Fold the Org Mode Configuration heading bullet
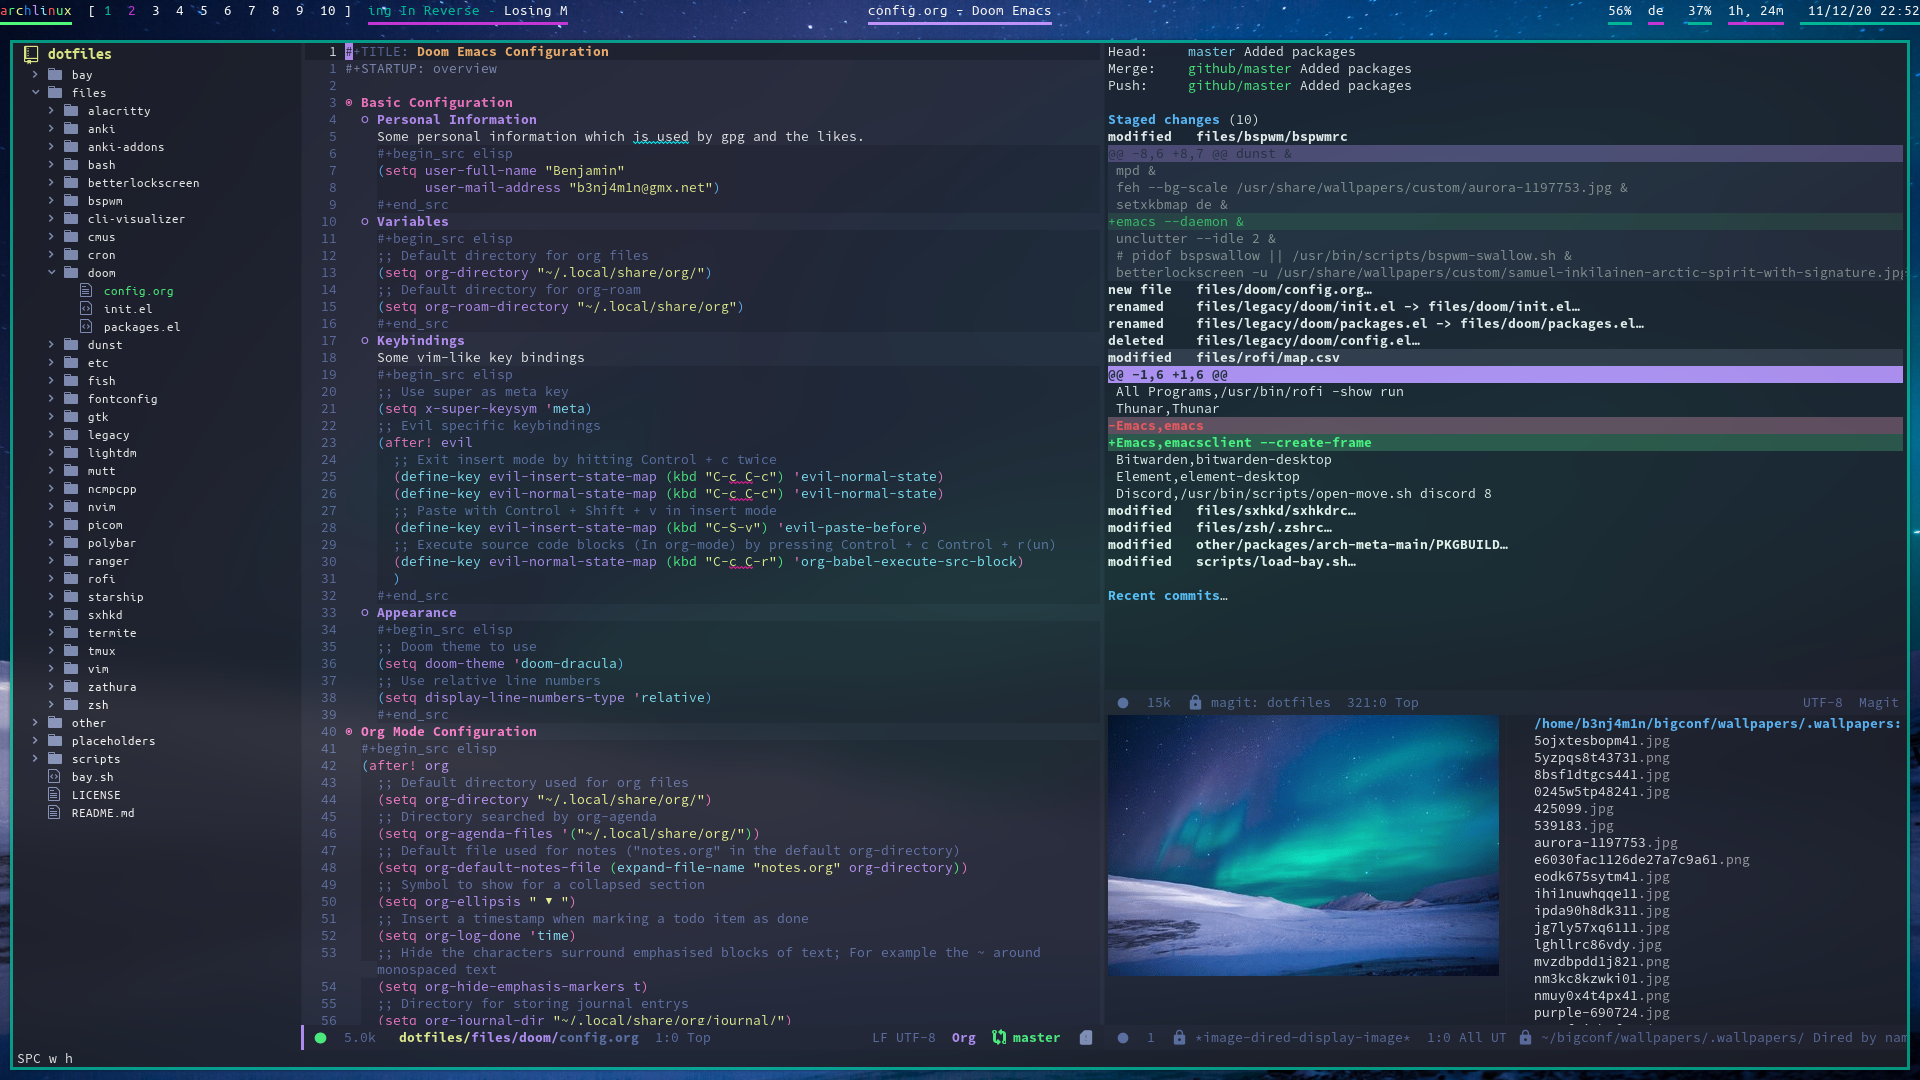The height and width of the screenshot is (1080, 1920). point(349,732)
